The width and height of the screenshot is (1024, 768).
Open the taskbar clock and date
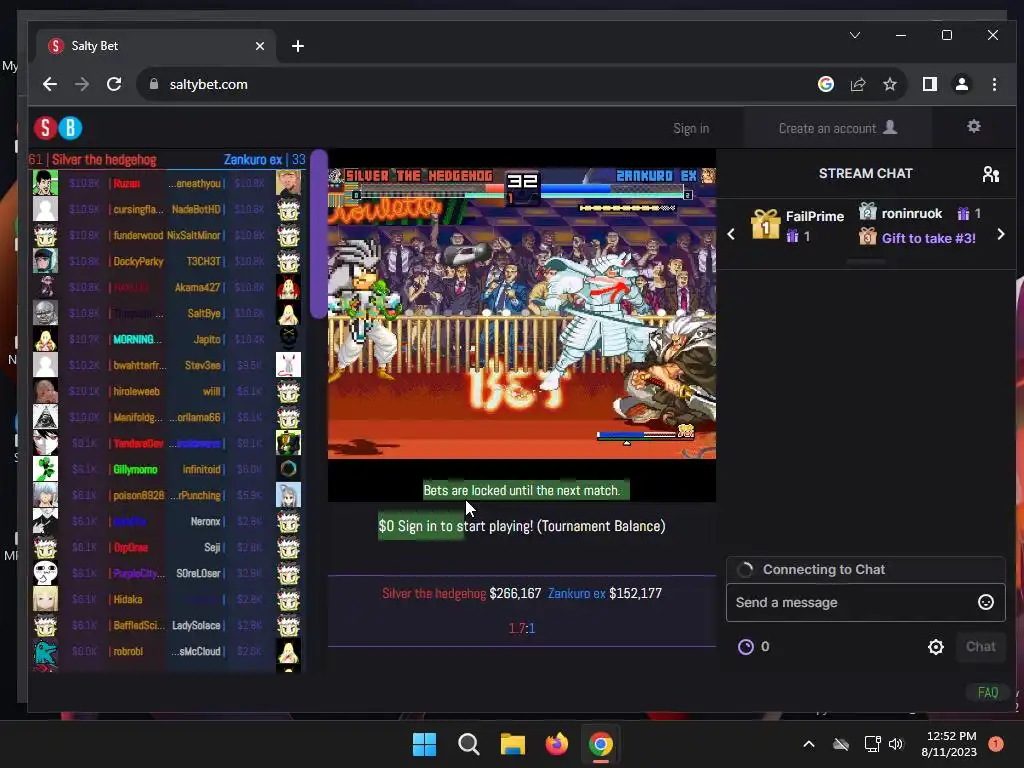(949, 744)
